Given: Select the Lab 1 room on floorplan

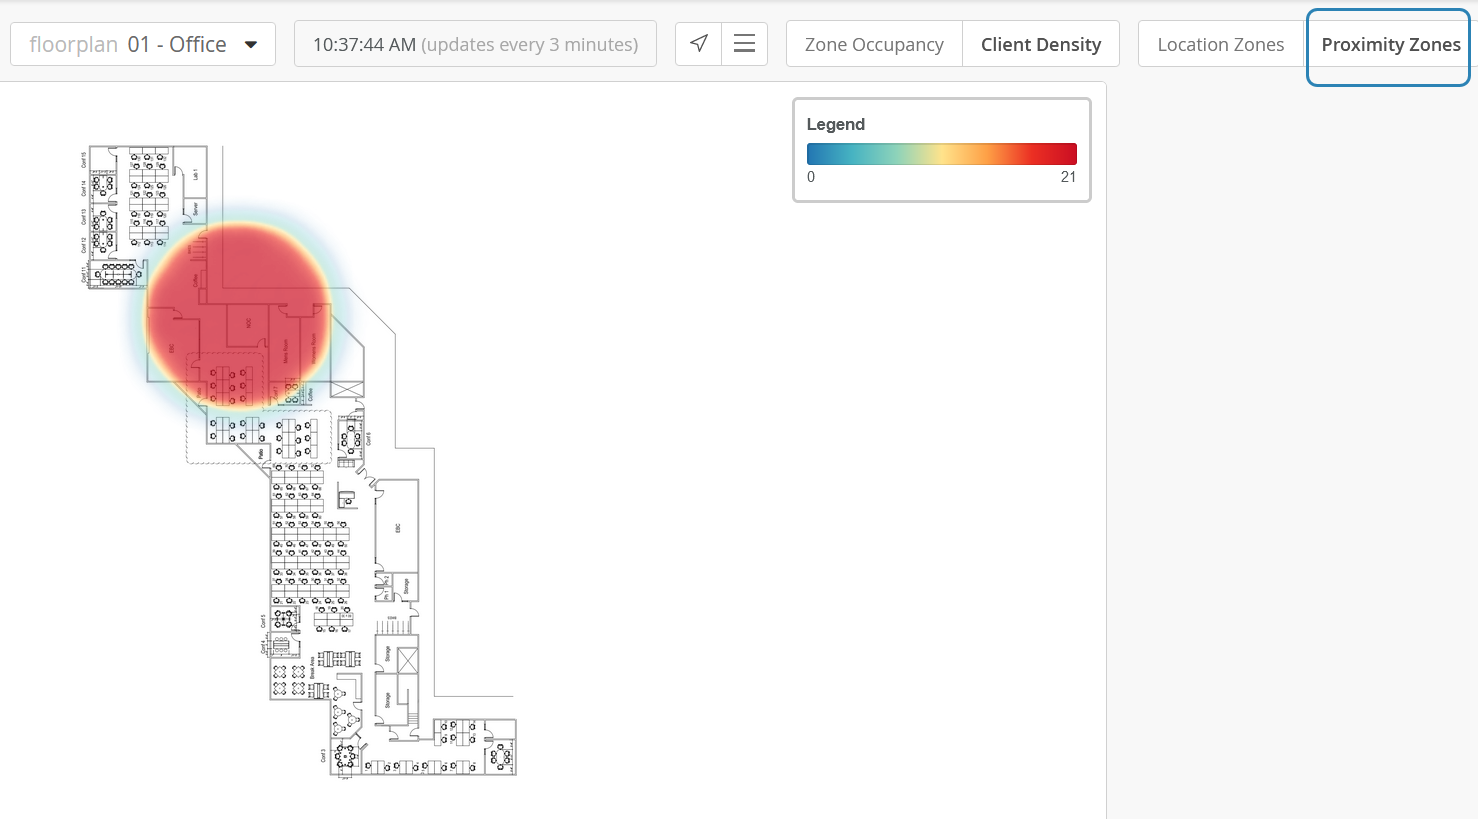Looking at the screenshot, I should click(195, 174).
